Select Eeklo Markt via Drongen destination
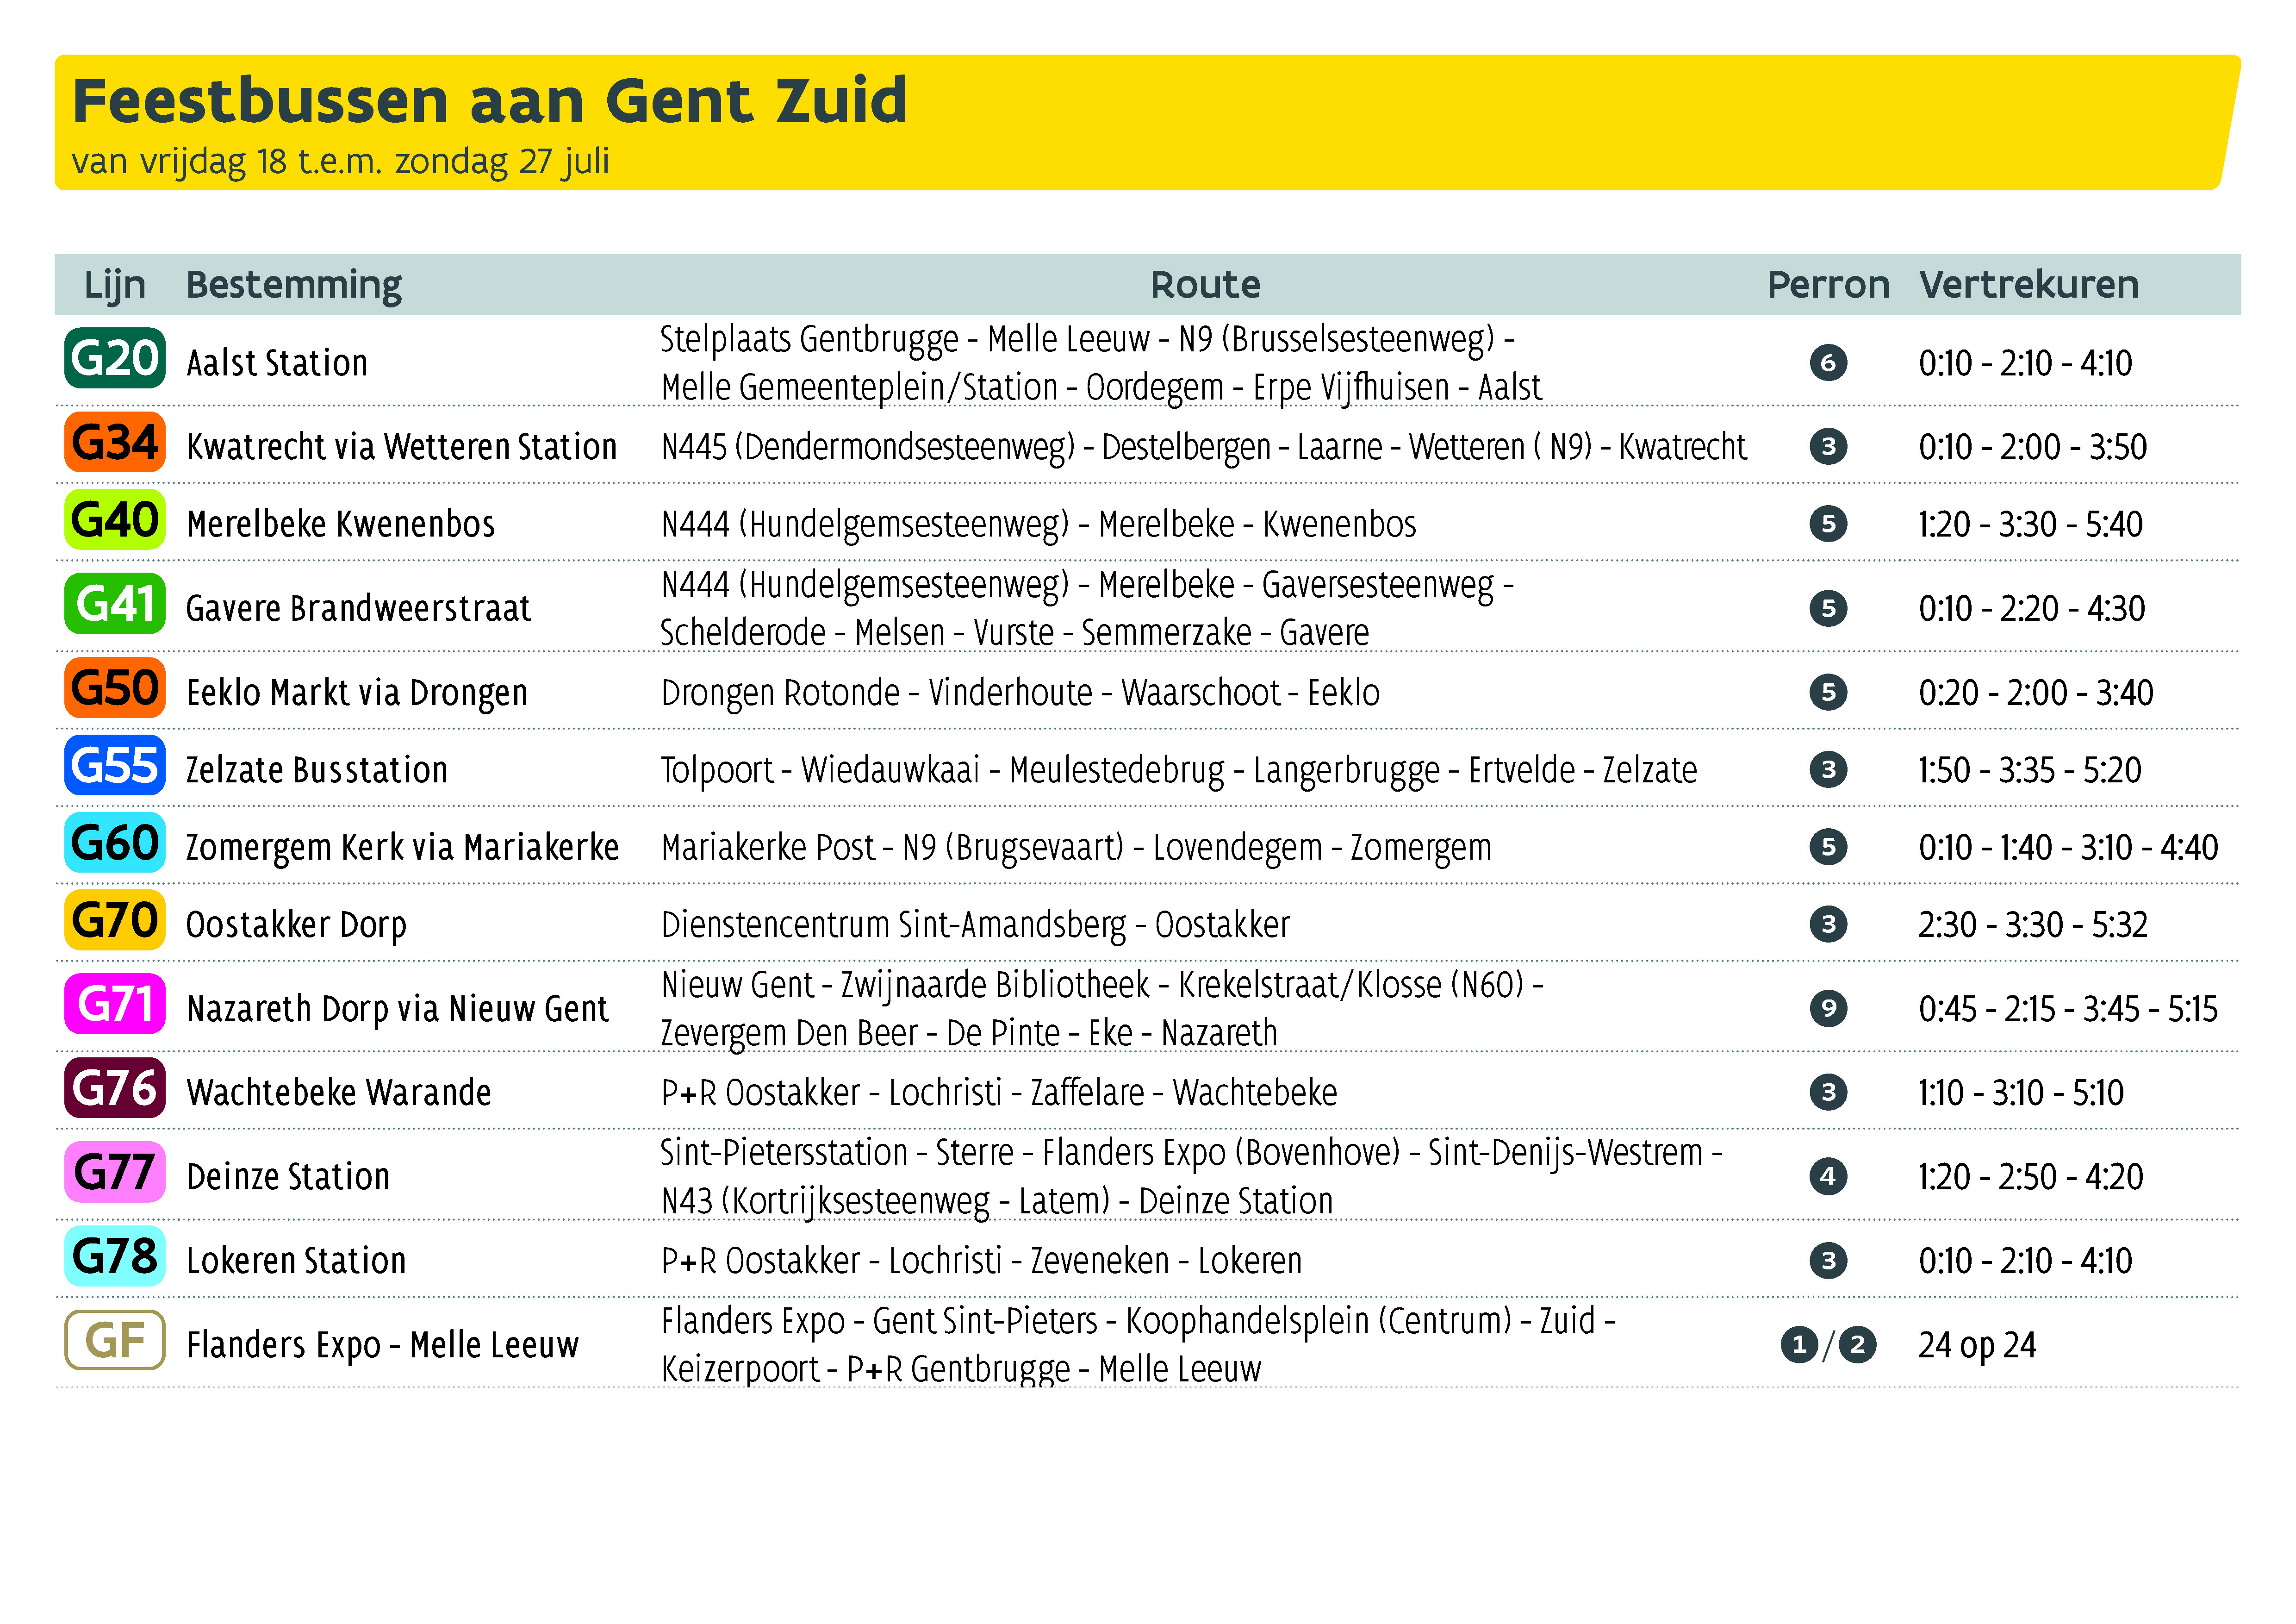2296x1624 pixels. pos(357,693)
